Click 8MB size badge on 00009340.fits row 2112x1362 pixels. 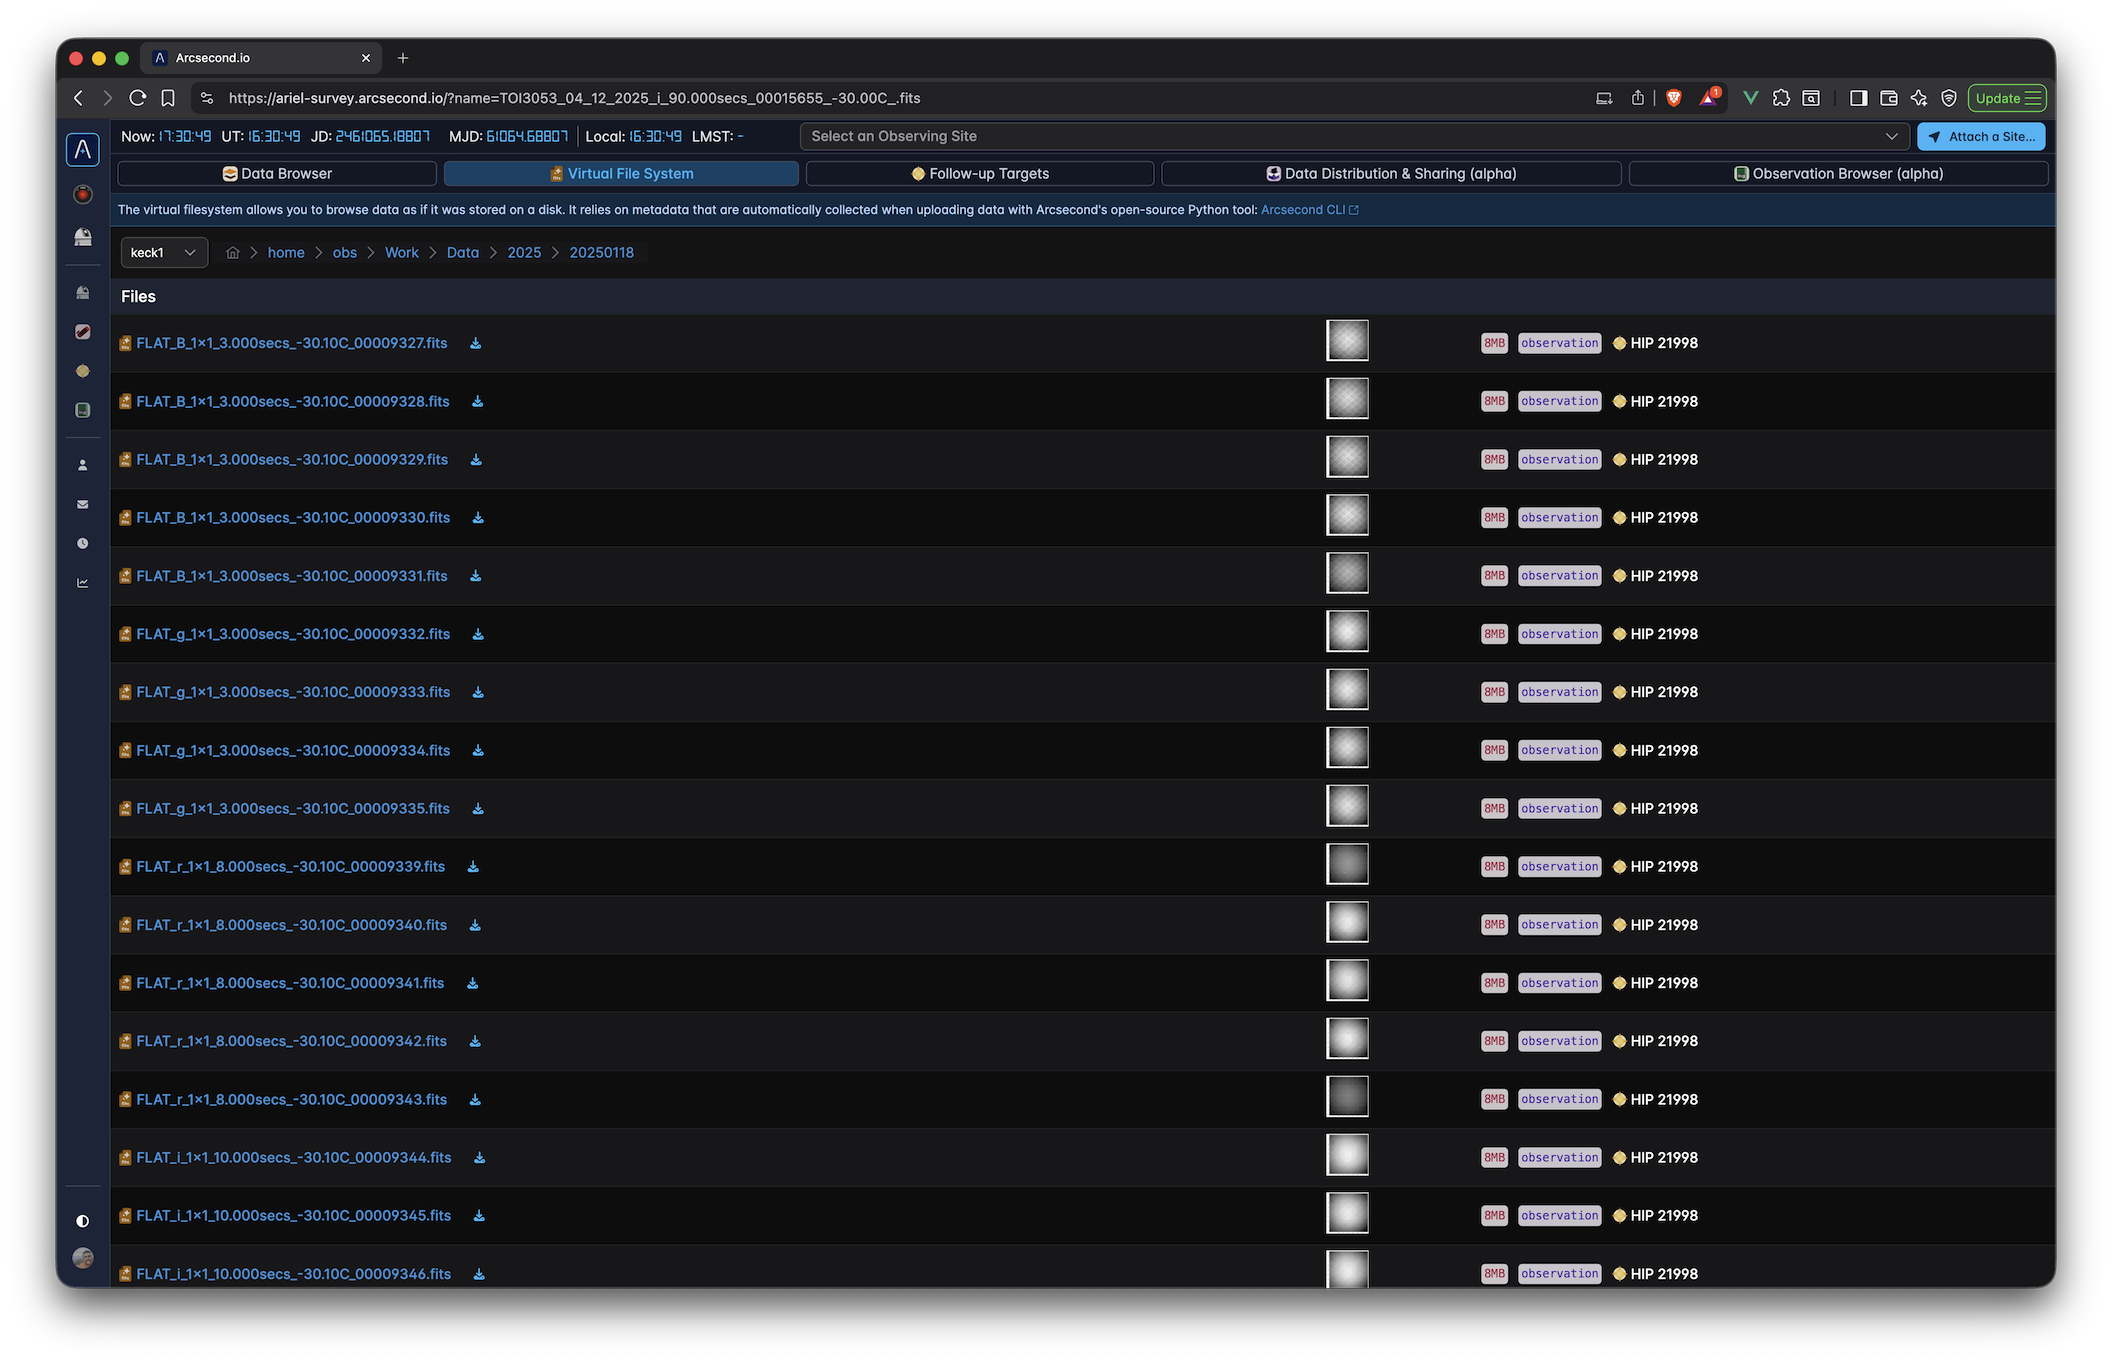(x=1494, y=925)
